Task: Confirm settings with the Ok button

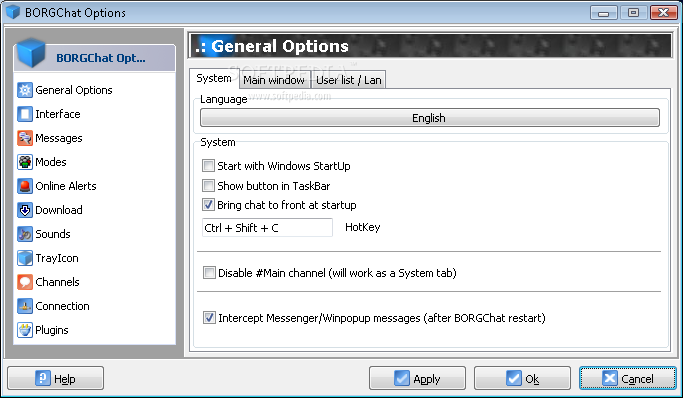Action: [522, 378]
